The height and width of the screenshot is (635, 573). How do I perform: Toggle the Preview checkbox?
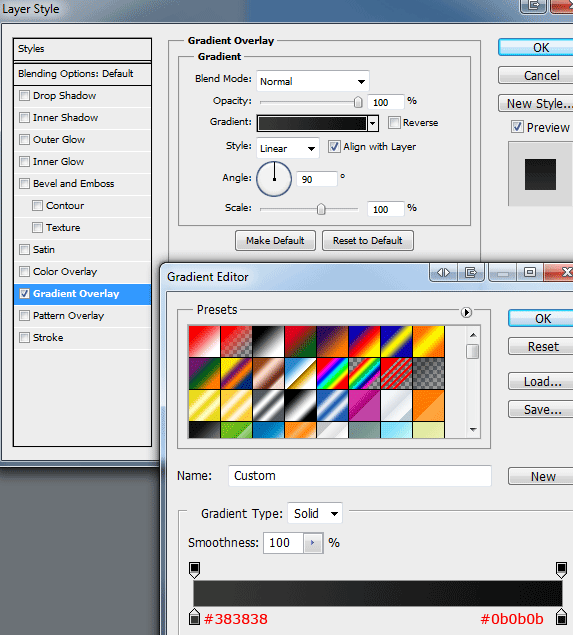pos(517,127)
